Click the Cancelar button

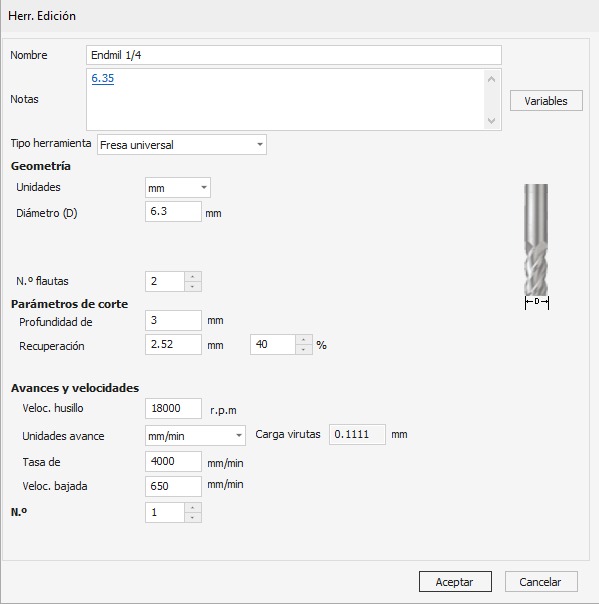tap(541, 581)
